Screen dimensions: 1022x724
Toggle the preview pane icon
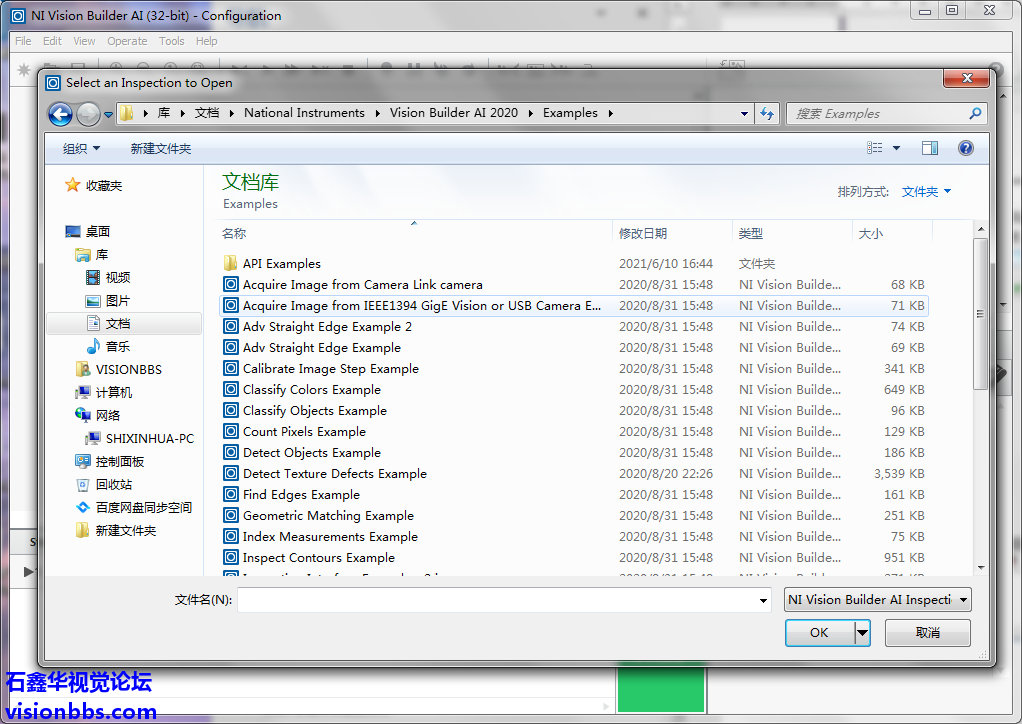929,148
